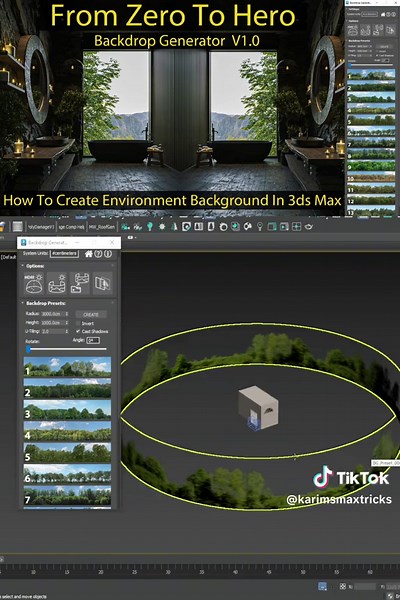Select backdrop preset thumbnail 2
The image size is (400, 600).
67,388
